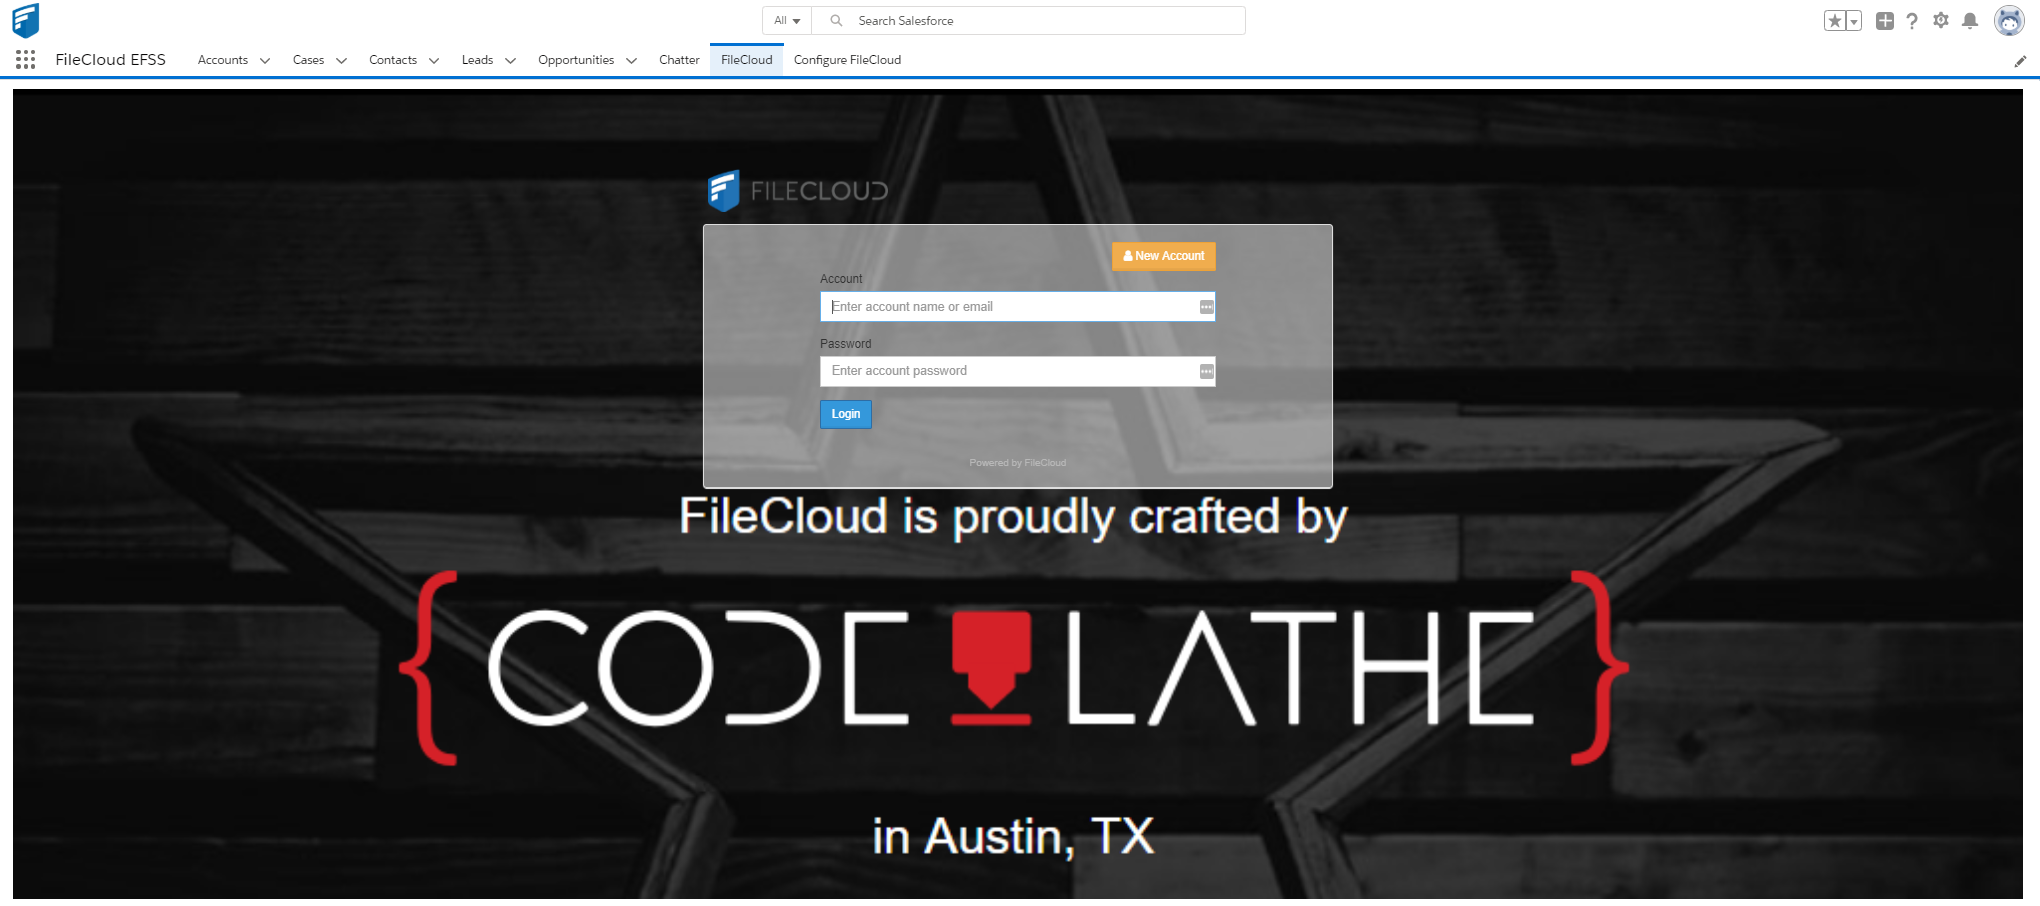The width and height of the screenshot is (2040, 906).
Task: Open the Accounts tab
Action: tap(223, 60)
